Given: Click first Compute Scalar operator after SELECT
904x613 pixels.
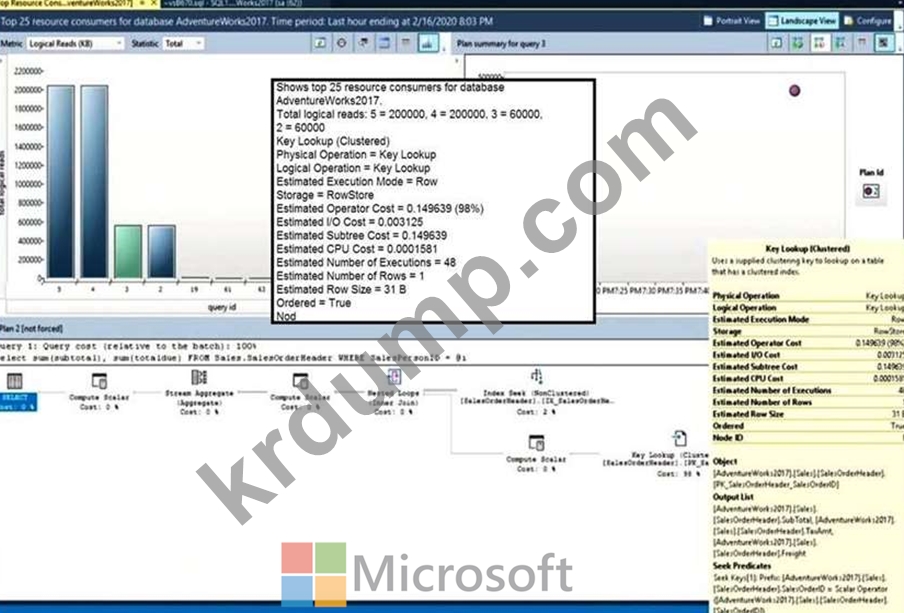Looking at the screenshot, I should (99, 381).
